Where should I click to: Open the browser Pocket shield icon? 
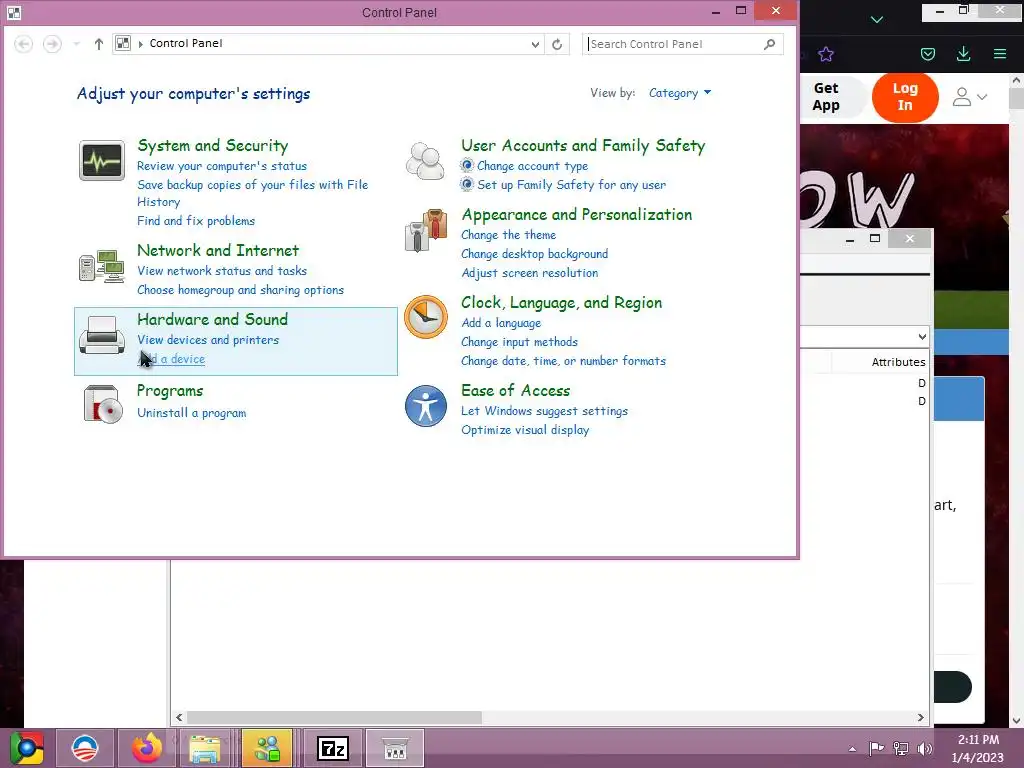coord(928,54)
